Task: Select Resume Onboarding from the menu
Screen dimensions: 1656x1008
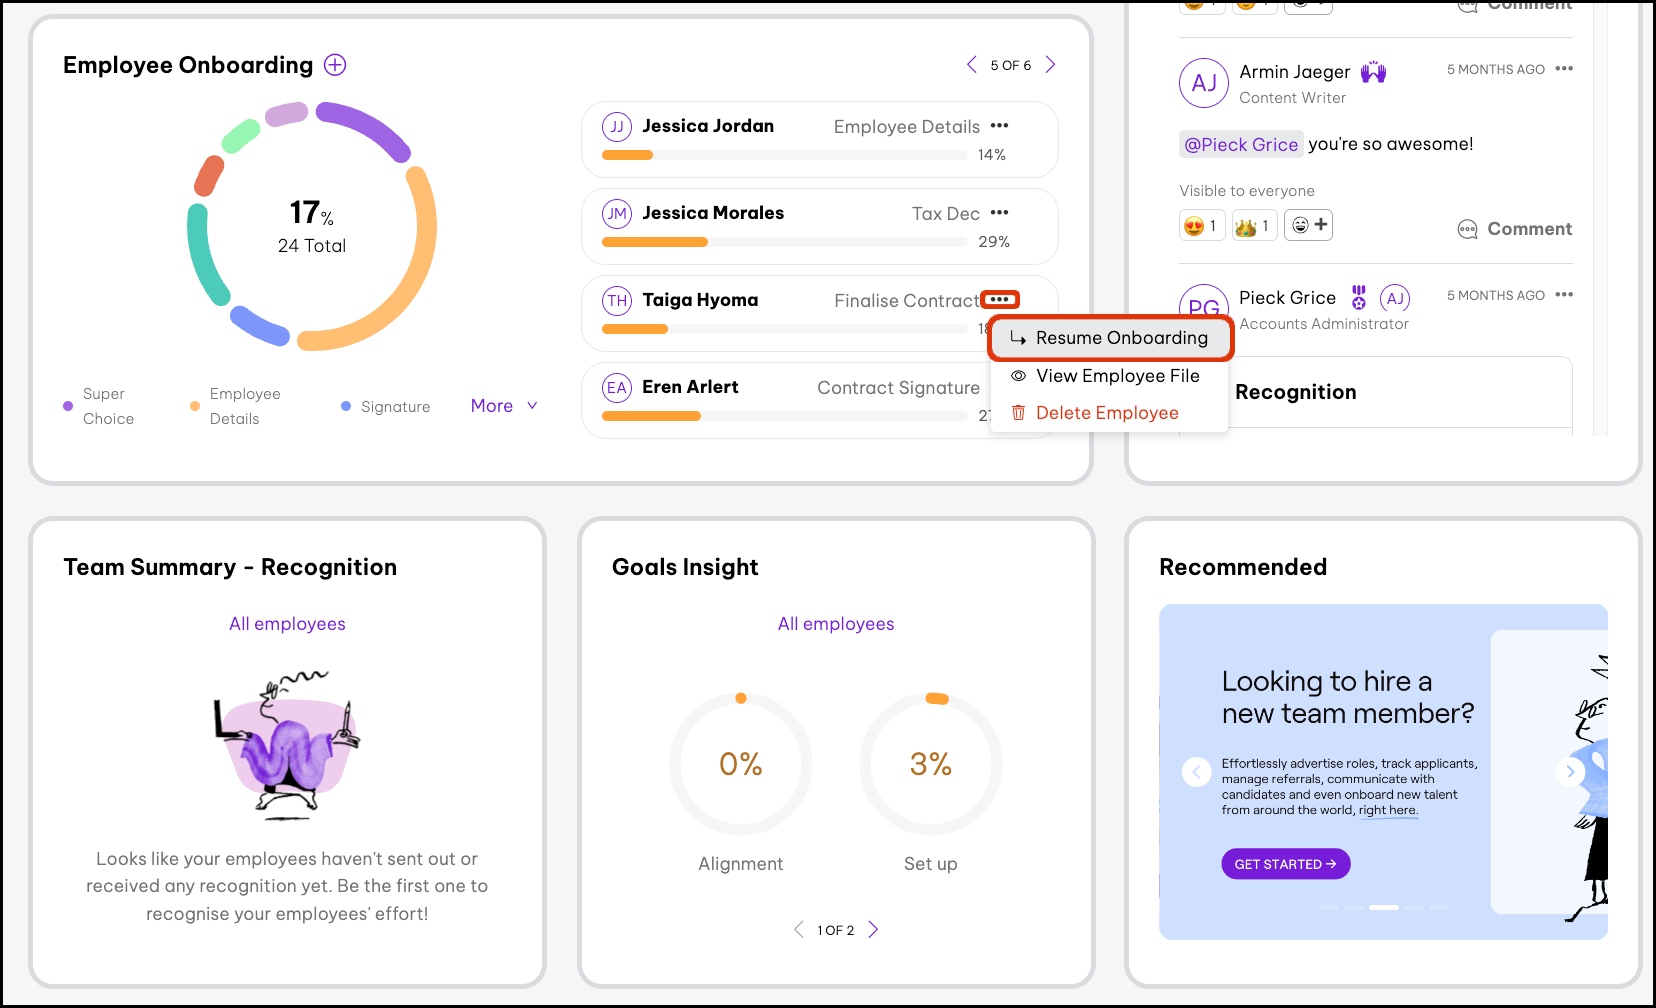Action: coord(1110,338)
